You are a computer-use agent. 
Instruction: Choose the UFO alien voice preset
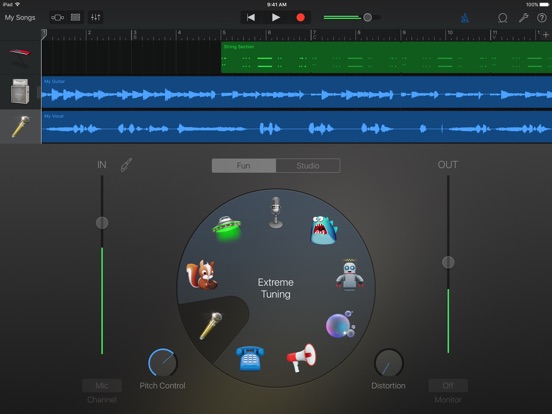pyautogui.click(x=226, y=228)
